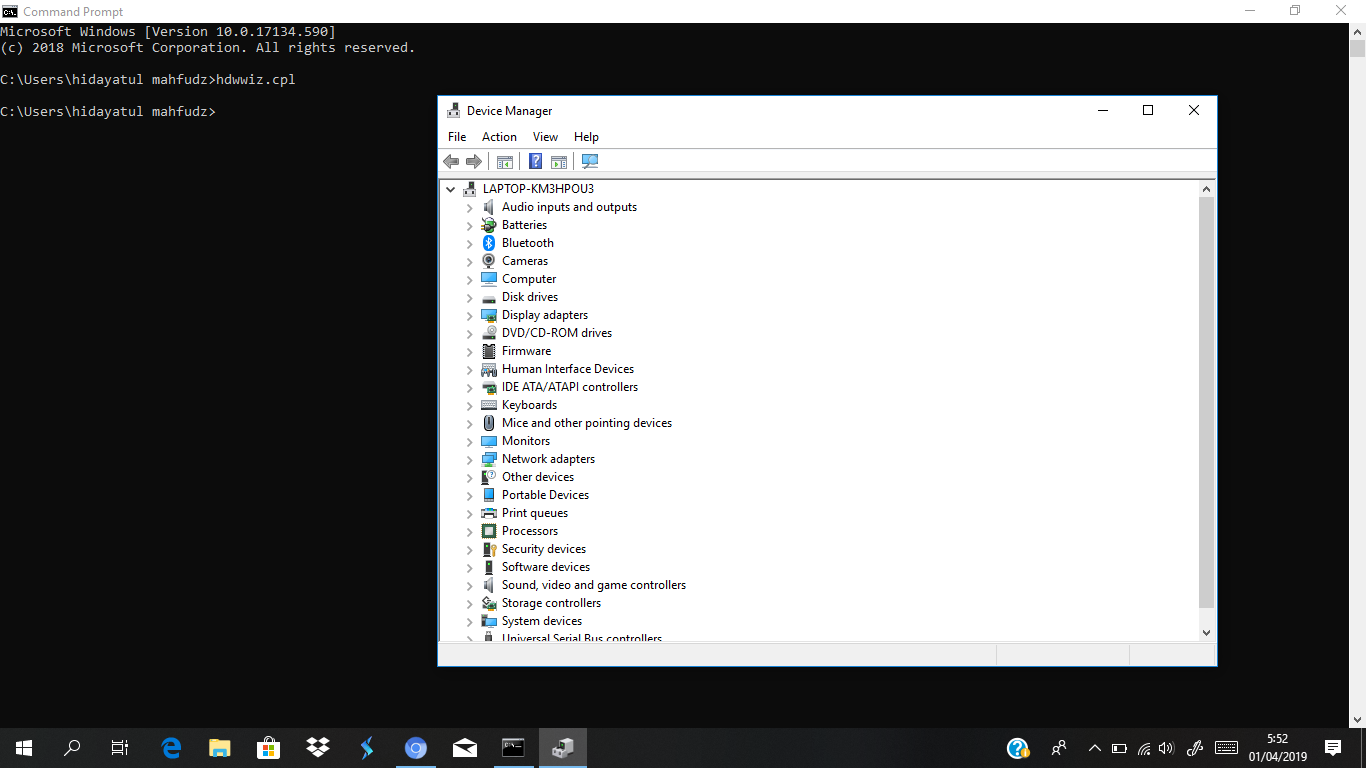Expand Audio inputs and outputs
This screenshot has height=768, width=1366.
point(470,208)
